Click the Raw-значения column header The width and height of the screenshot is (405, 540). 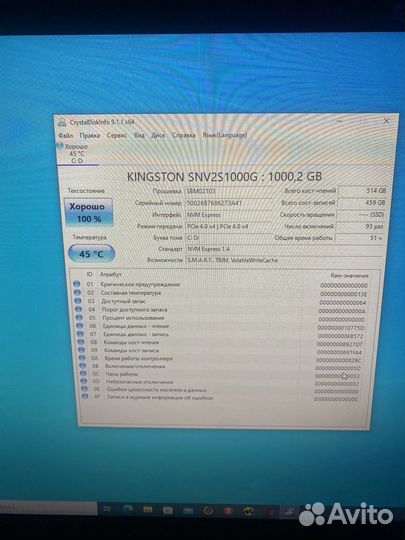[x=350, y=276]
